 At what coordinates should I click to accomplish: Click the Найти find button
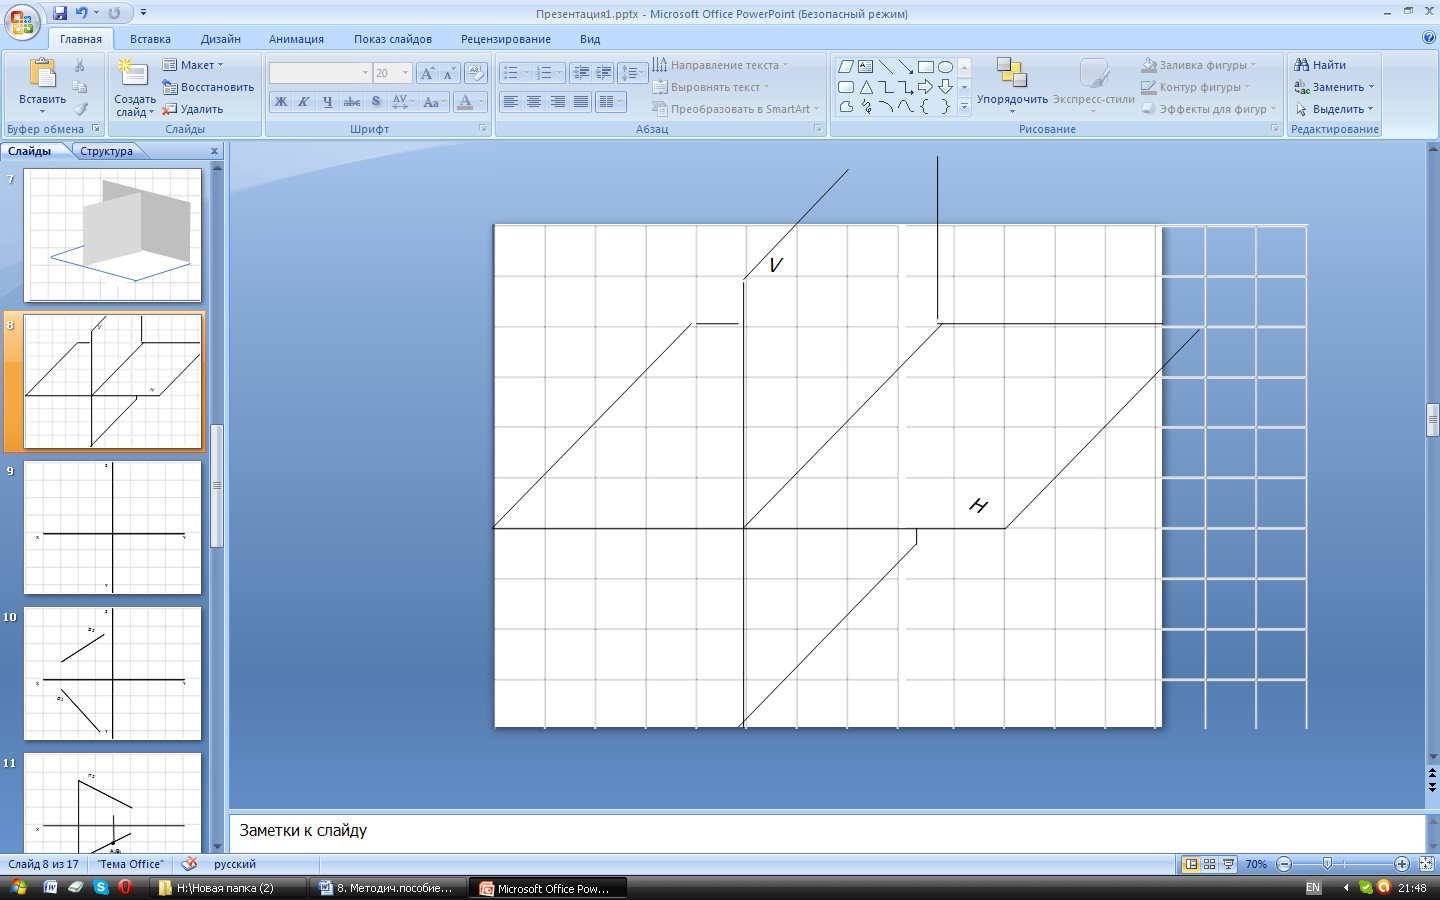[x=1320, y=65]
